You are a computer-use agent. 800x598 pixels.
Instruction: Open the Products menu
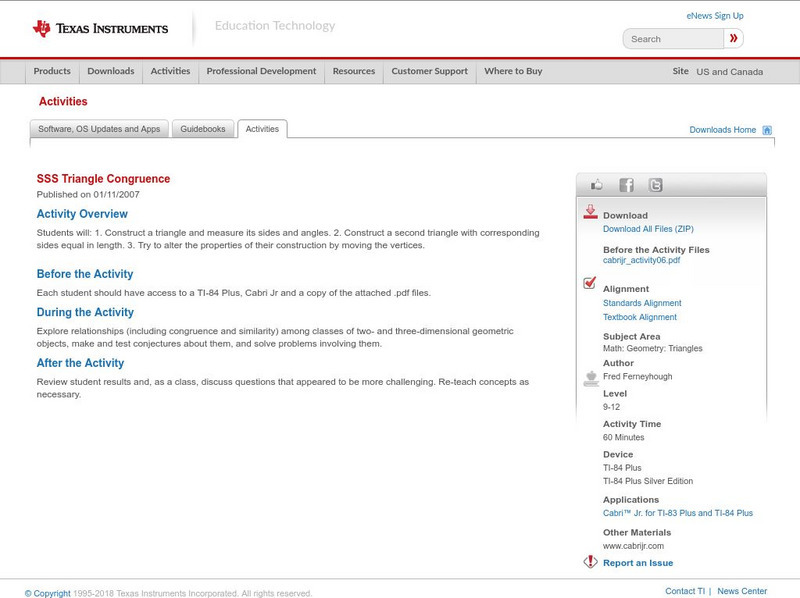pos(52,71)
